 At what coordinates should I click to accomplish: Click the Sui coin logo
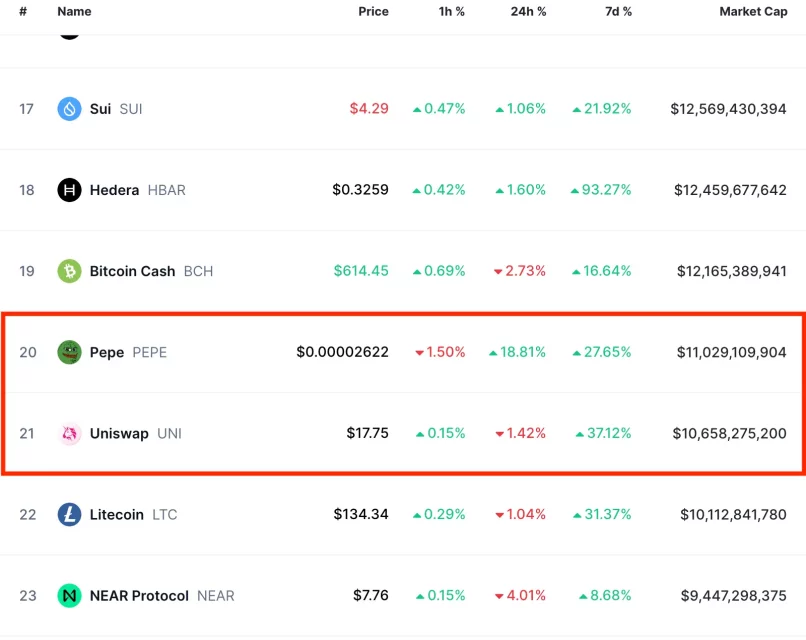(67, 109)
